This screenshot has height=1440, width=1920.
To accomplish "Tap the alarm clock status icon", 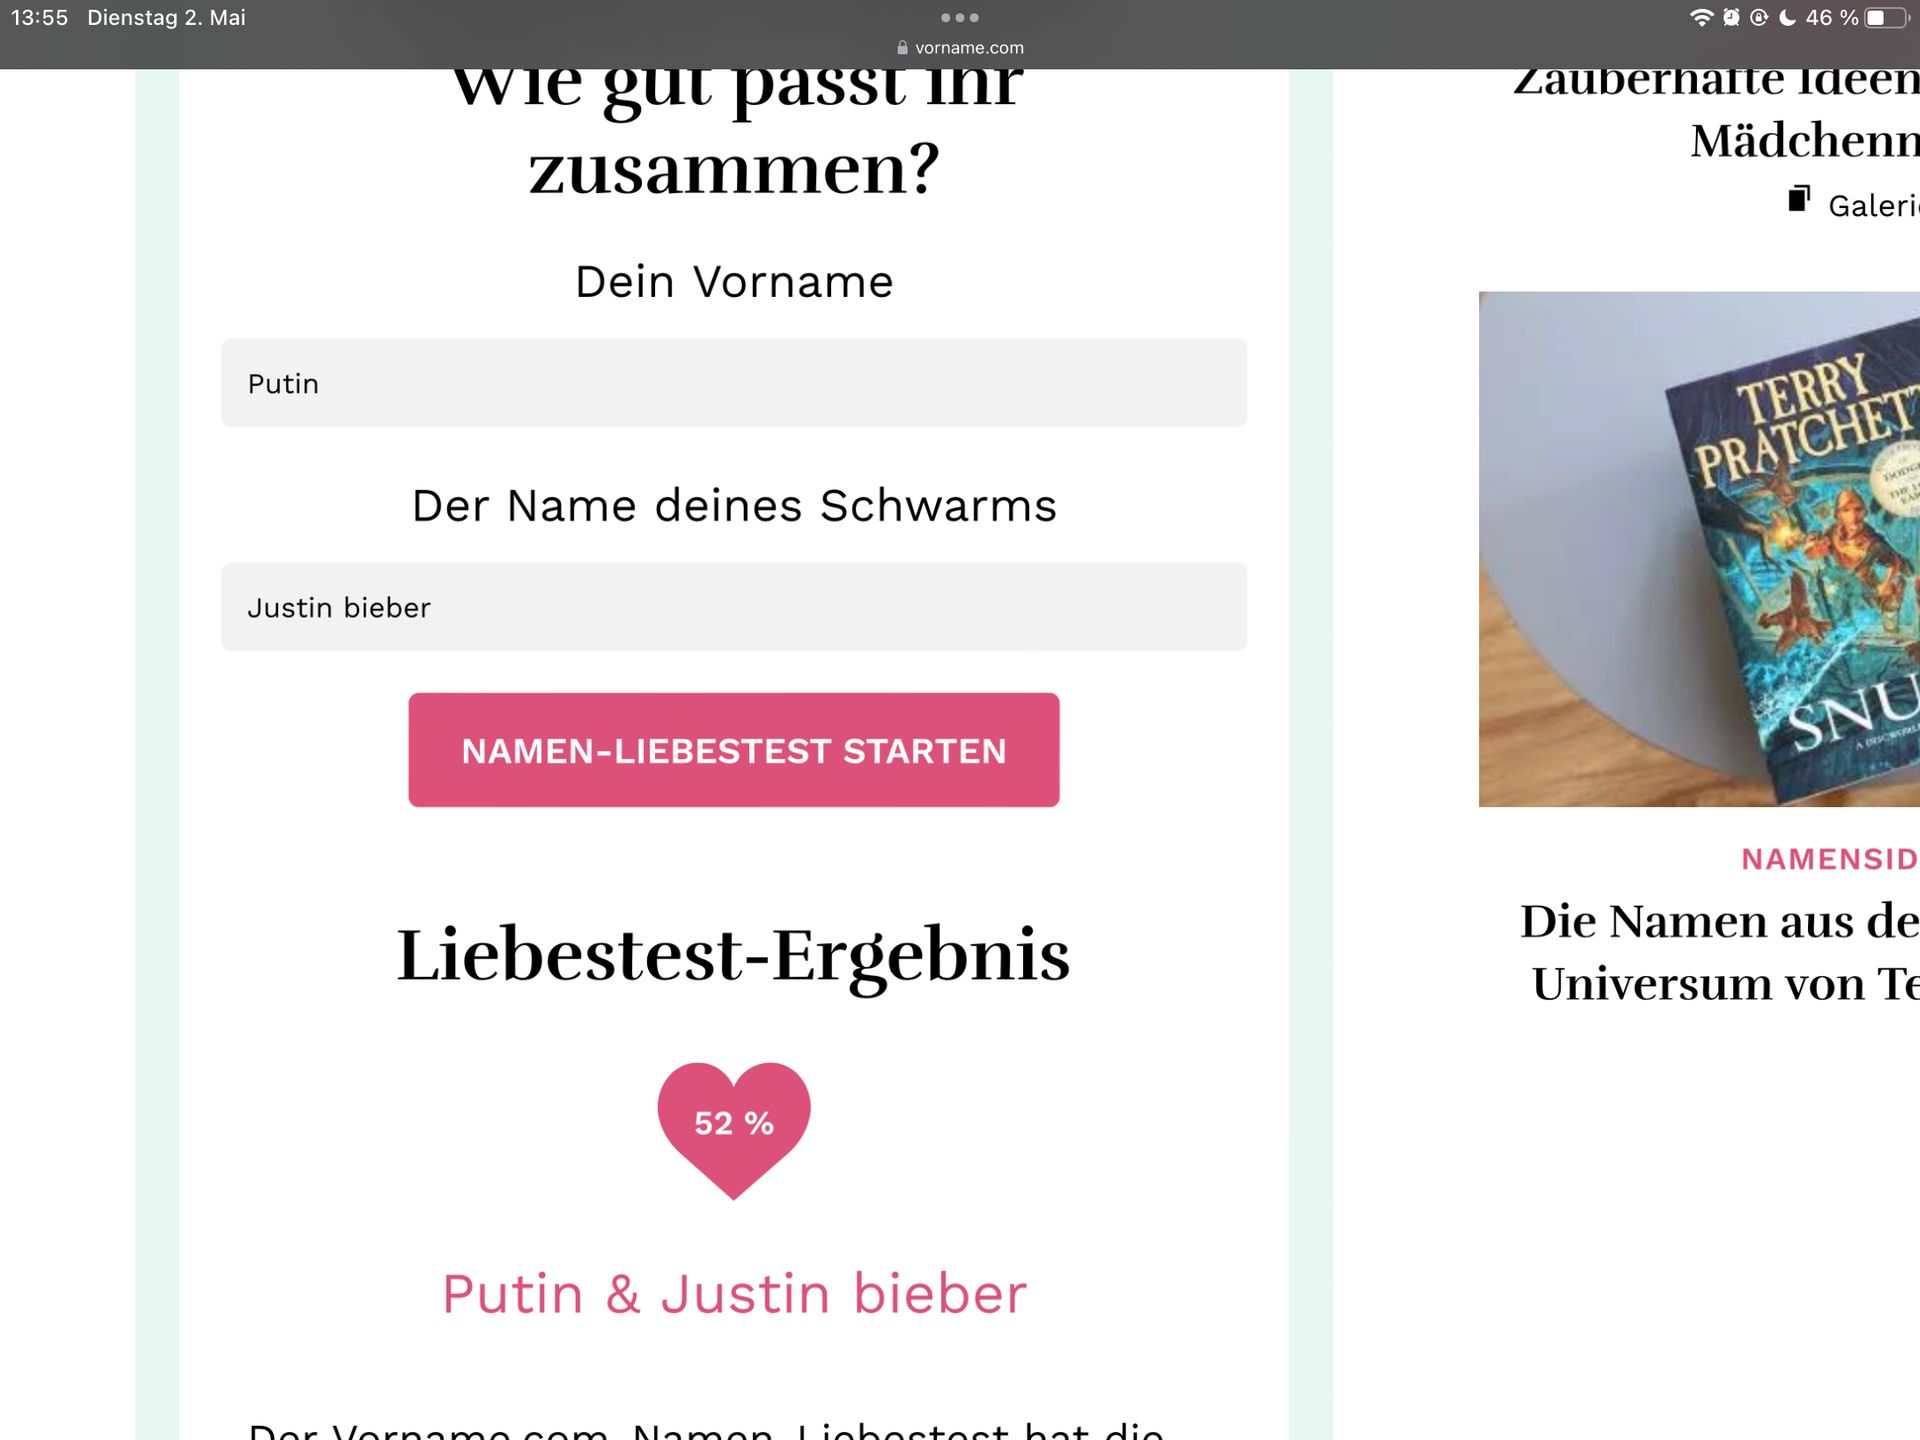I will 1731,17.
